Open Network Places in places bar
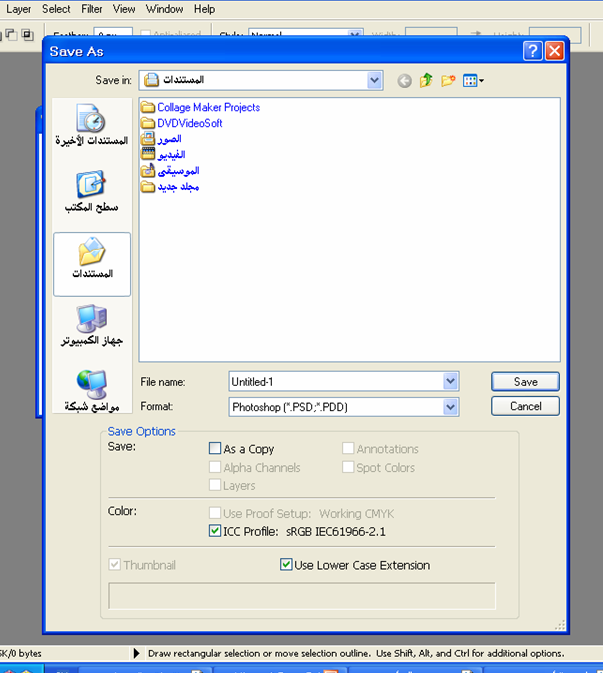Image resolution: width=603 pixels, height=673 pixels. 91,392
